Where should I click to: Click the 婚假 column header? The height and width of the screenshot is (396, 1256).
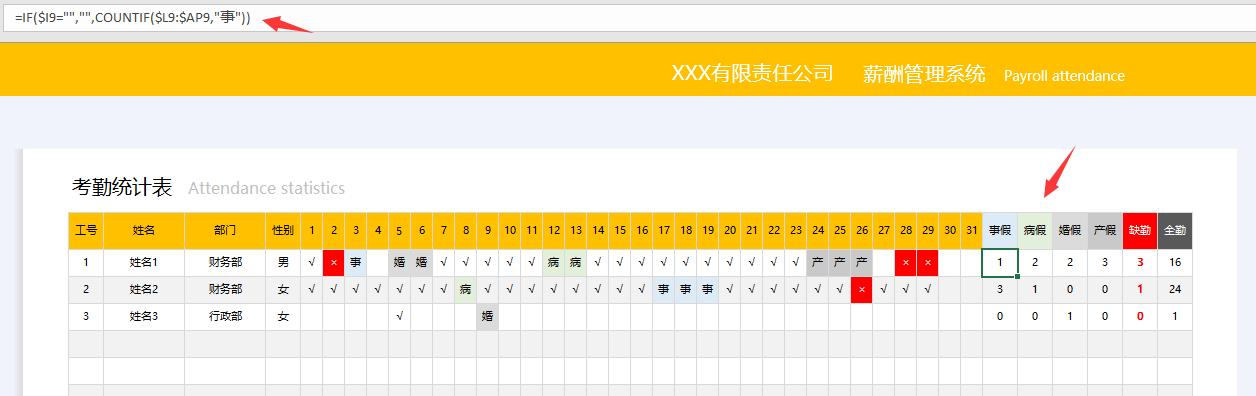1070,230
